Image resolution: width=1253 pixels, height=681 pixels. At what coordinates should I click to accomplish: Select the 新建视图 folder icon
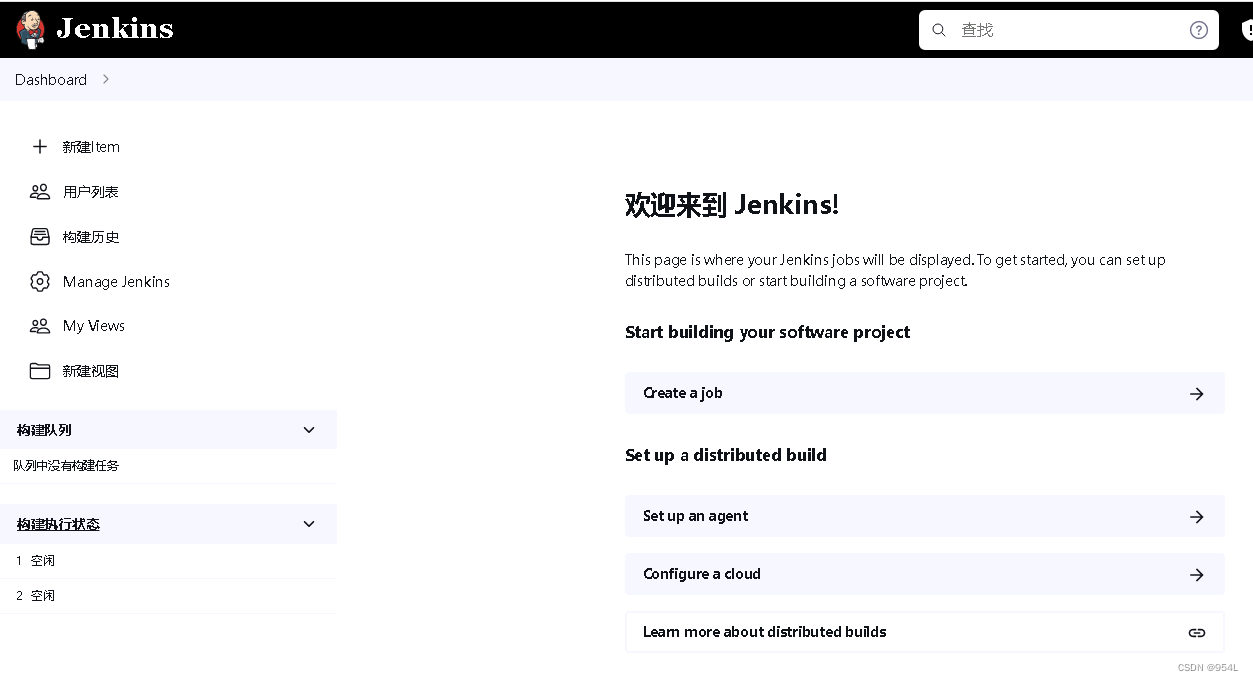point(40,370)
